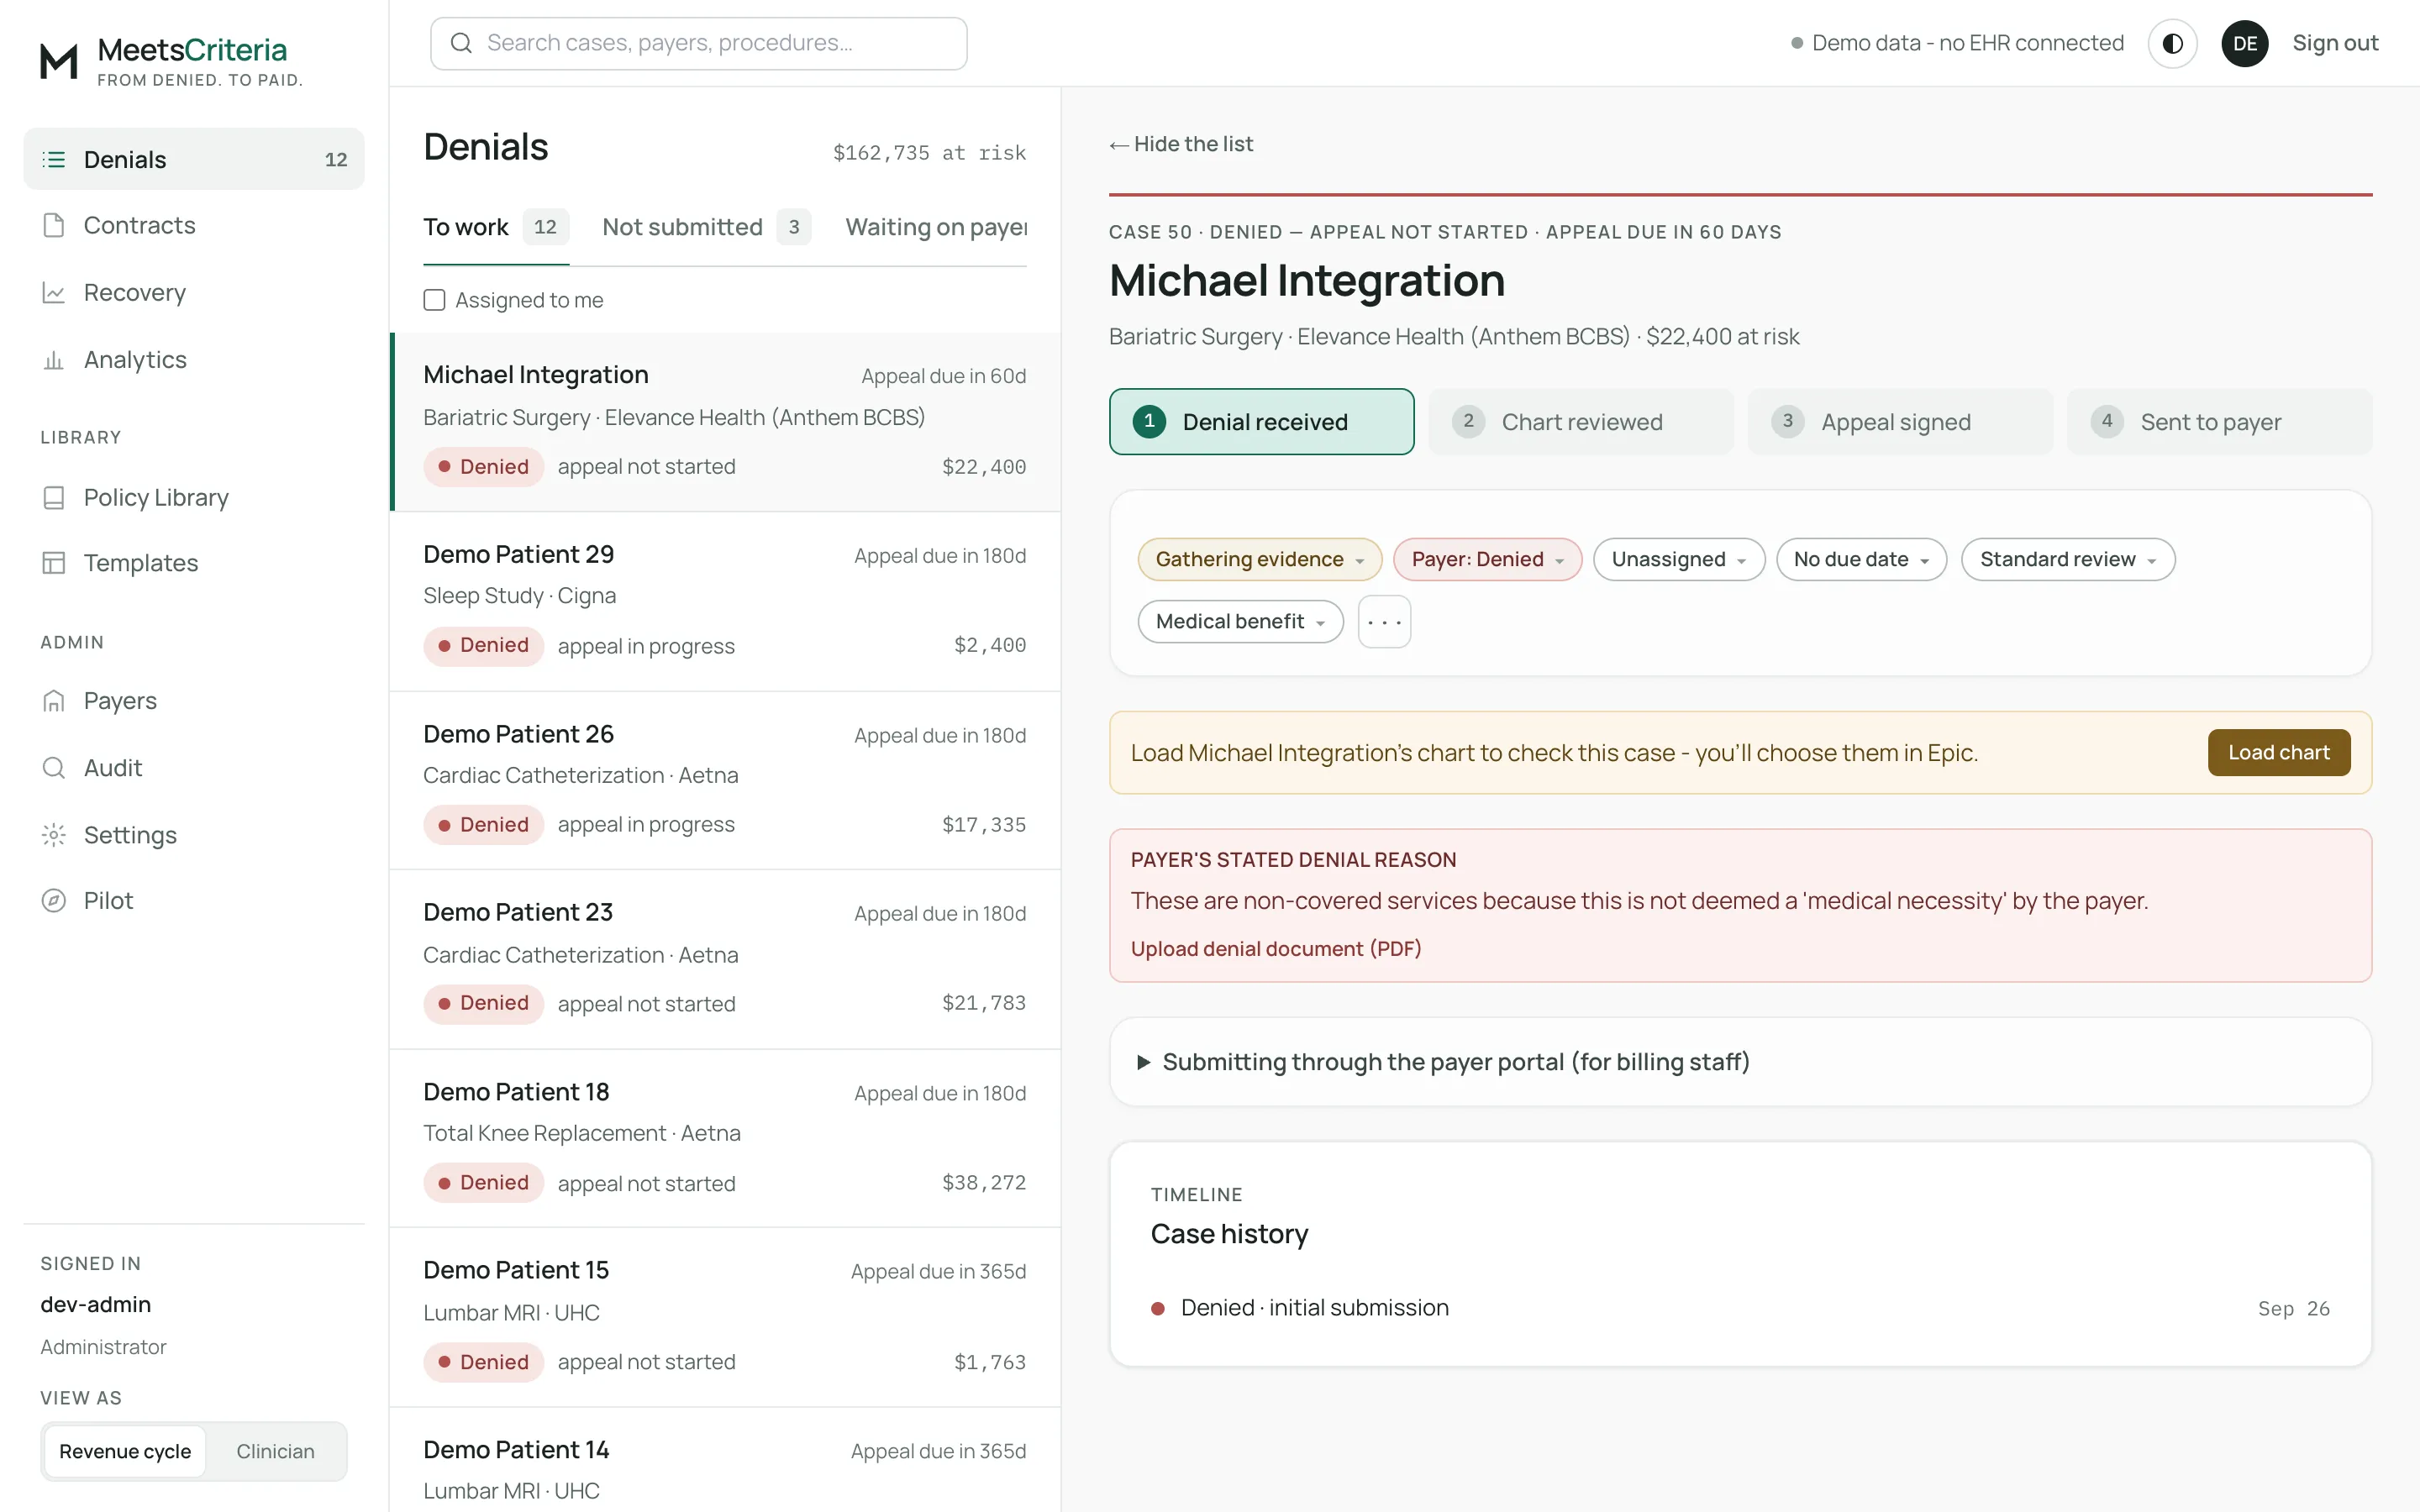Select the To work tab
Screen dimensions: 2420x1512
pos(496,228)
